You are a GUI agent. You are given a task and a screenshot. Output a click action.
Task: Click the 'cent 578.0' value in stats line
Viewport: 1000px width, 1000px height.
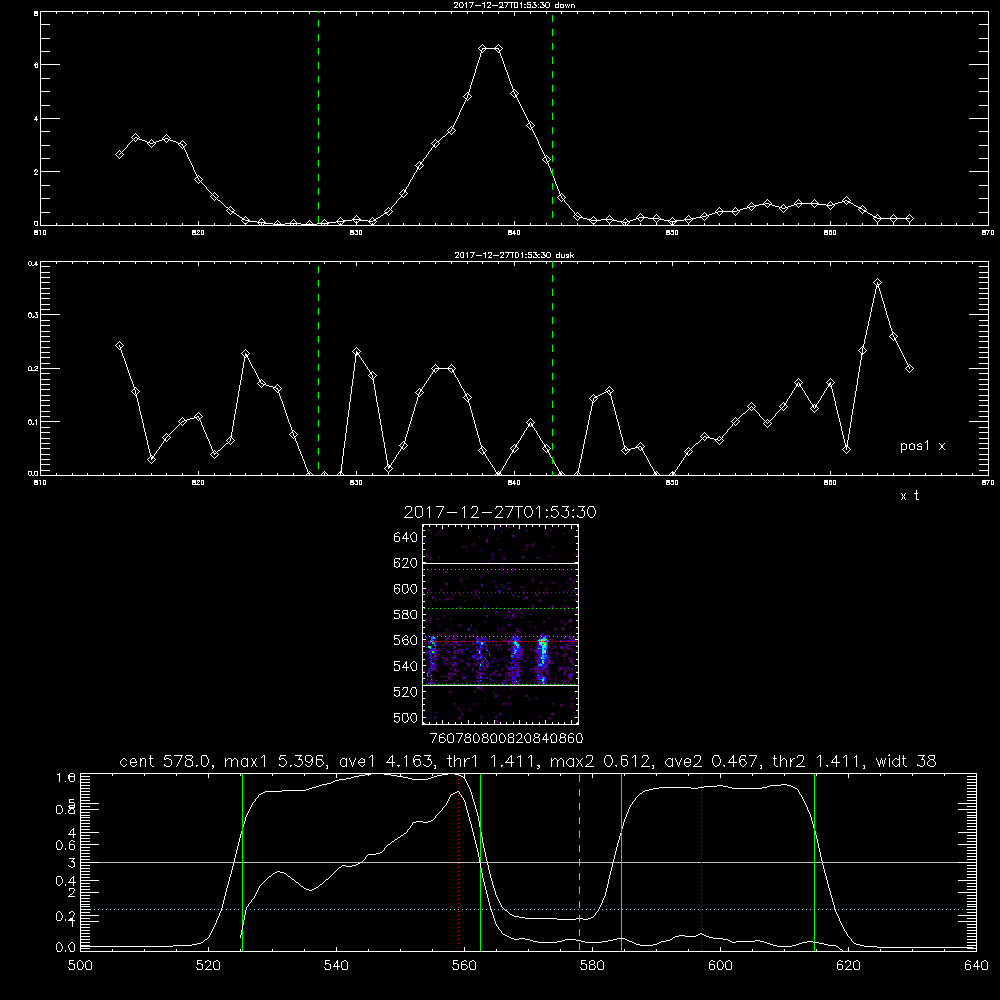pos(168,761)
